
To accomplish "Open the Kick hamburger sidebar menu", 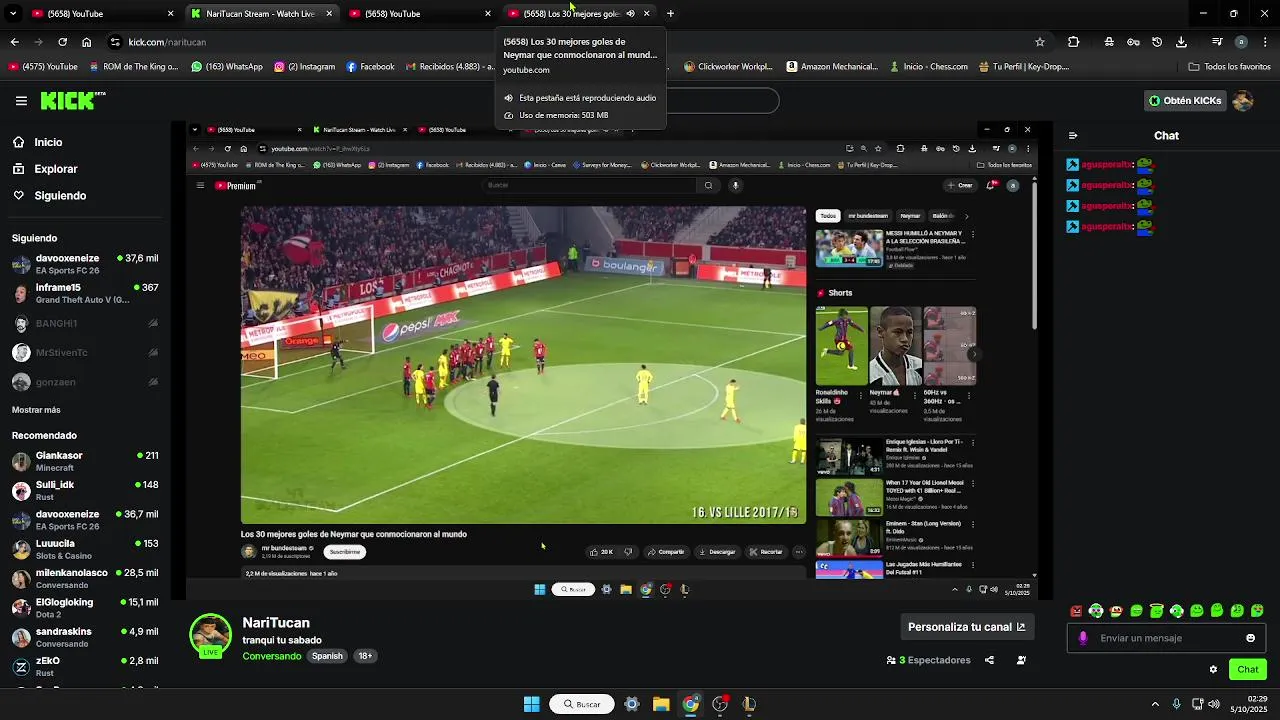I will pyautogui.click(x=21, y=101).
